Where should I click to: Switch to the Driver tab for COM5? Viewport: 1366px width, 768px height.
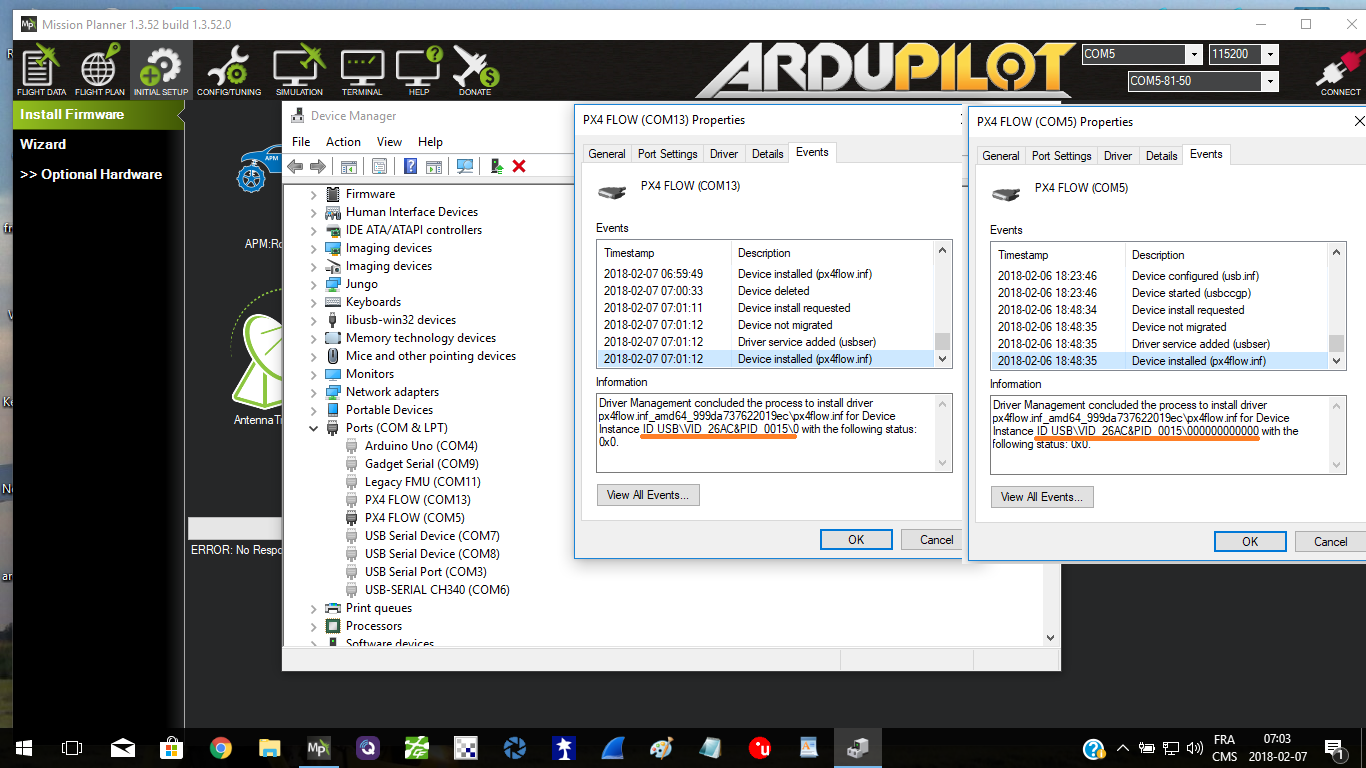(1117, 155)
